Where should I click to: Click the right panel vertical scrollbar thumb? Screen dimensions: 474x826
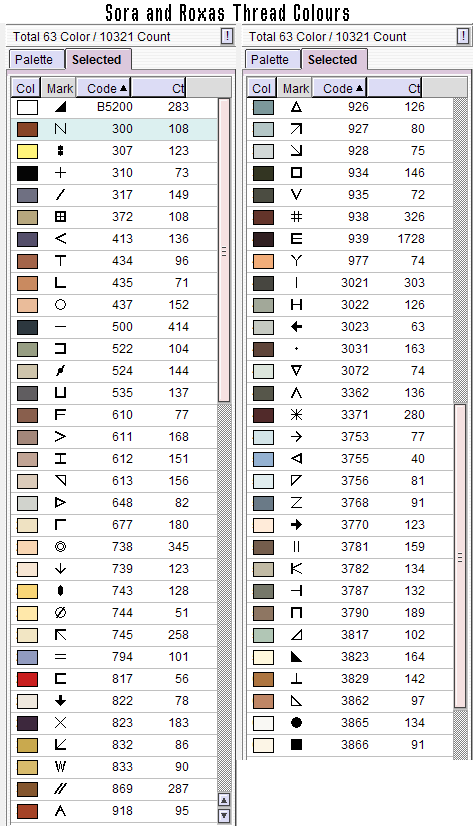pyautogui.click(x=460, y=557)
